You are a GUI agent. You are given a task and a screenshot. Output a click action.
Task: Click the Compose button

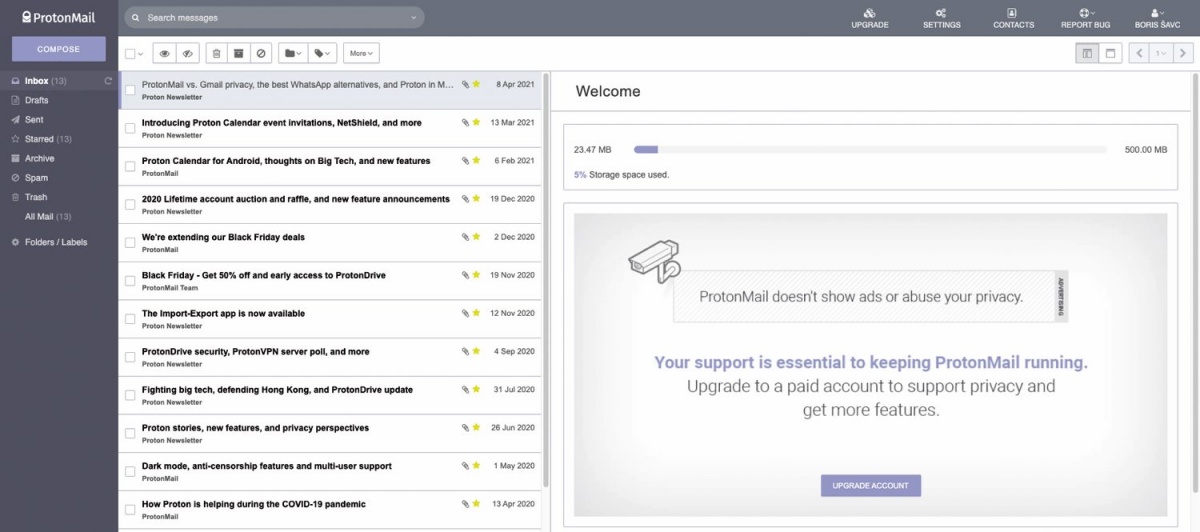(x=59, y=49)
